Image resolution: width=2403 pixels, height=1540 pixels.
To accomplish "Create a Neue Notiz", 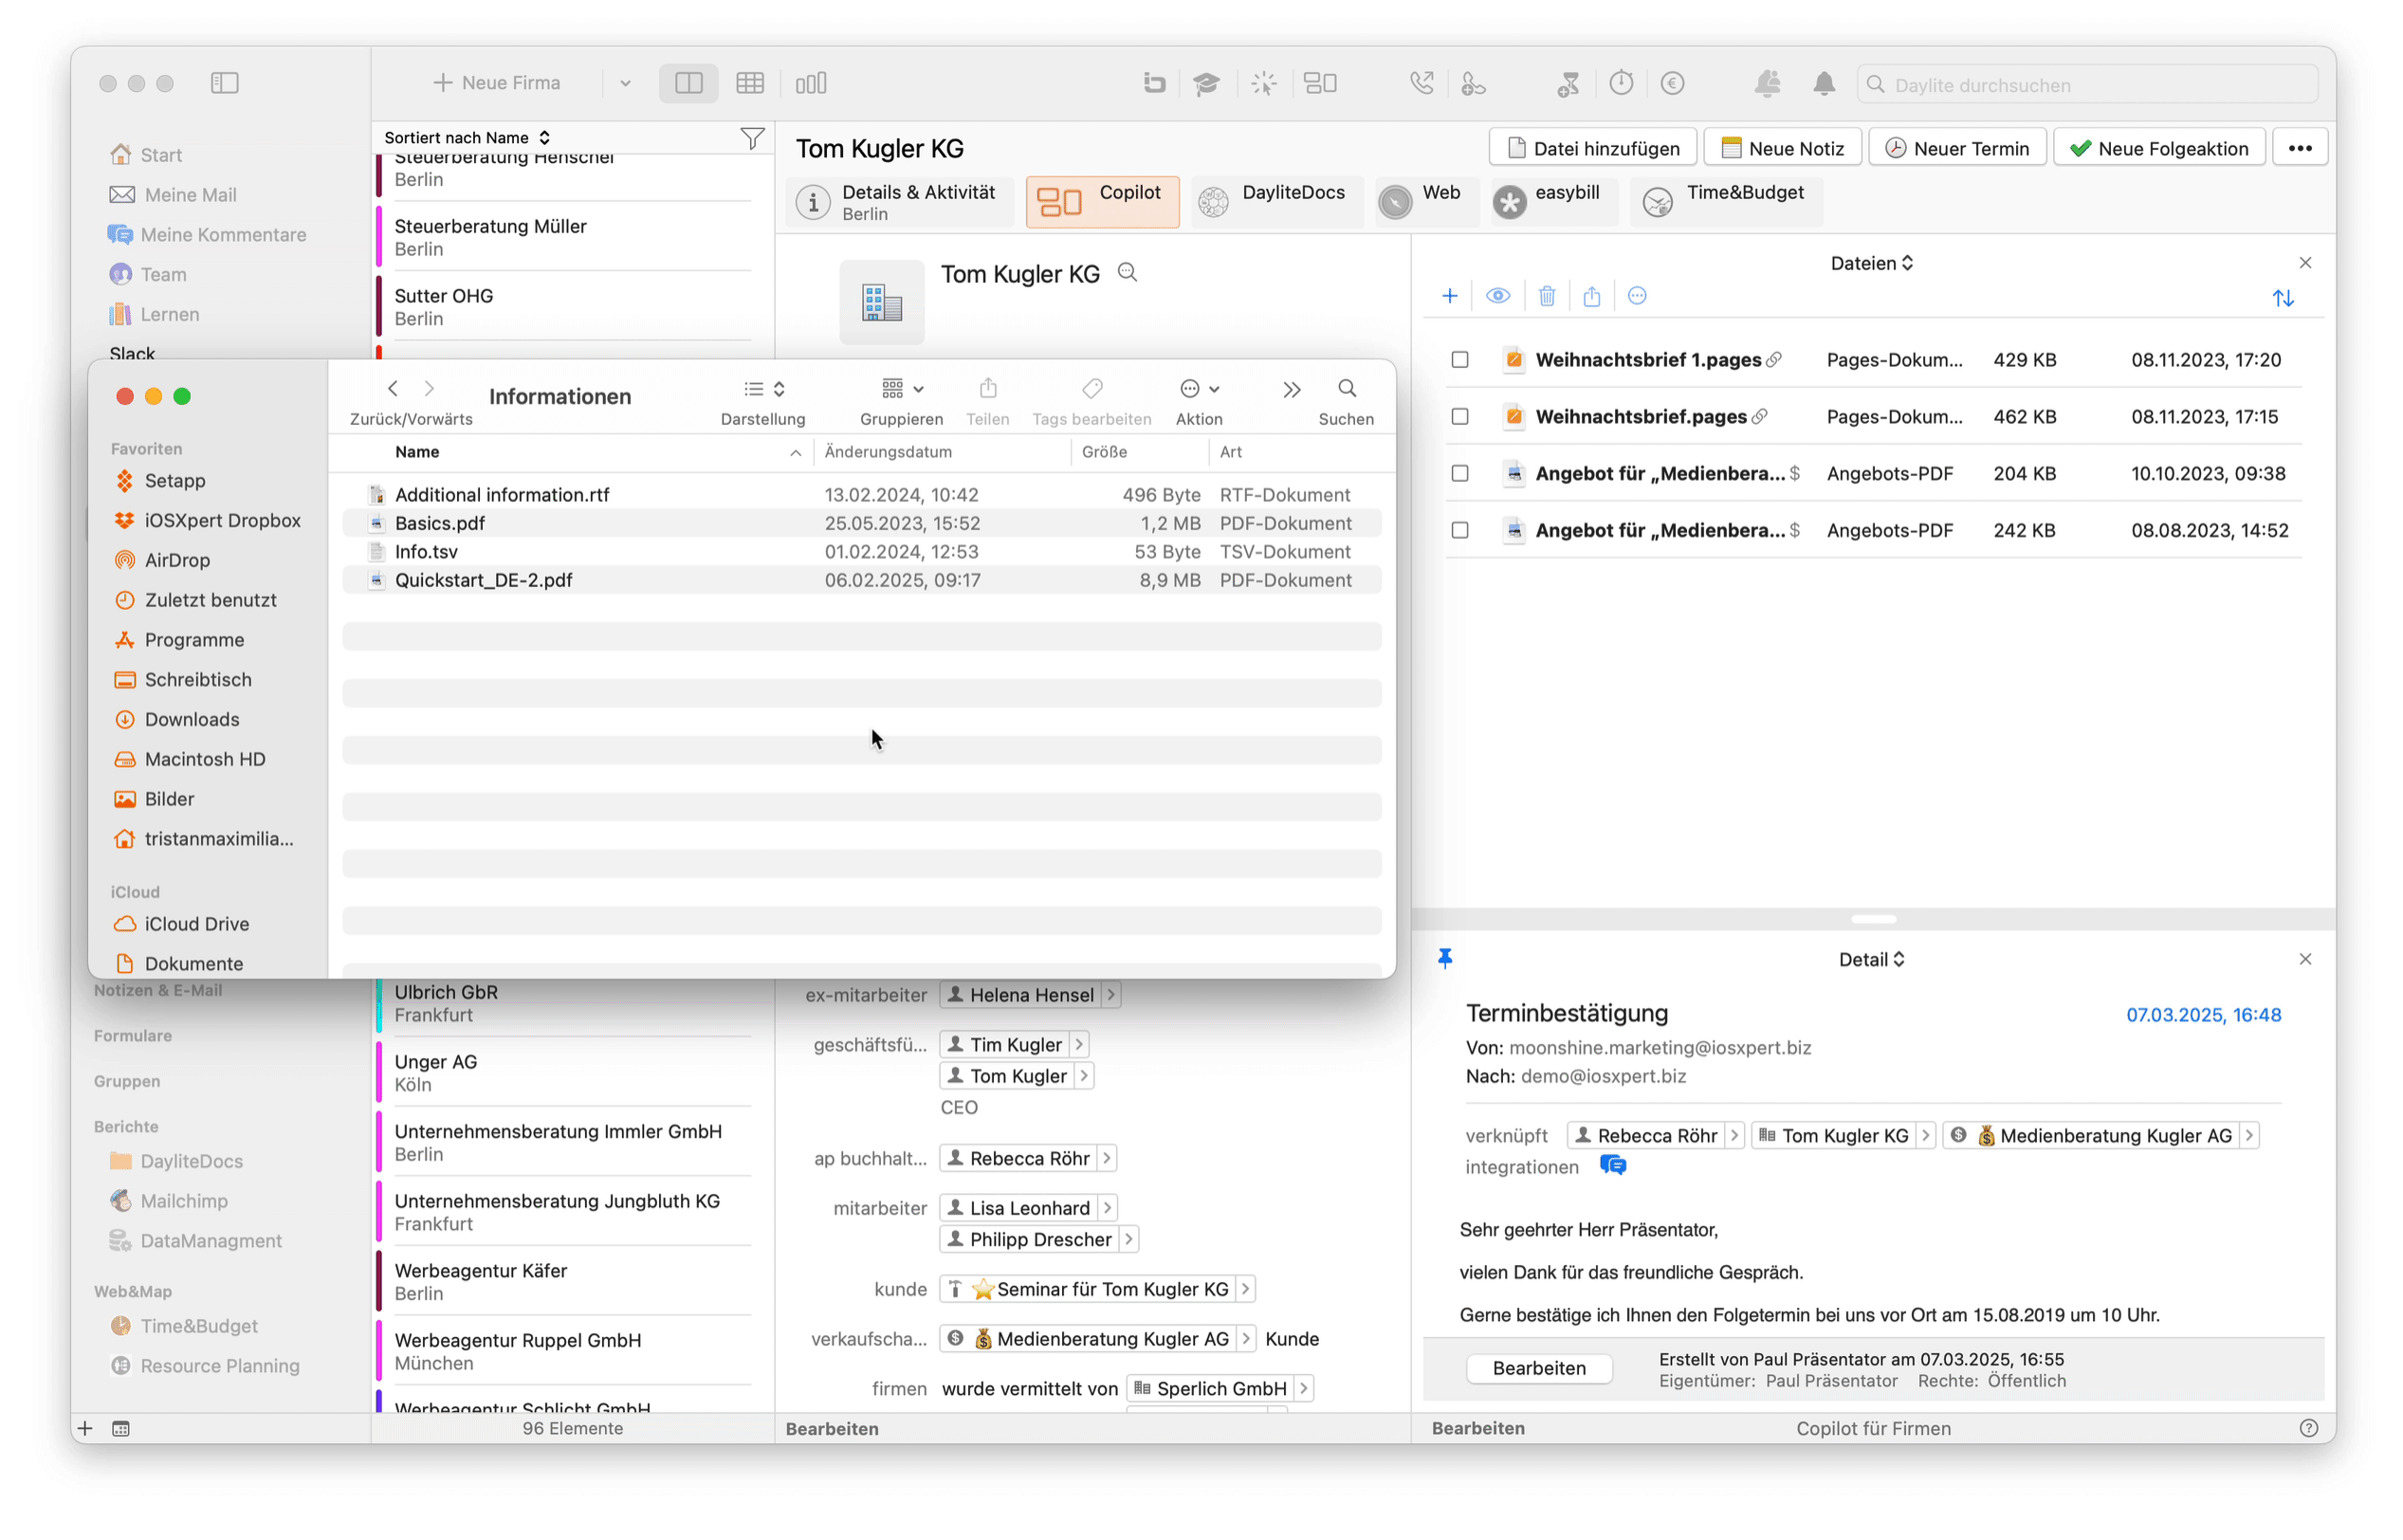I will pos(1782,148).
